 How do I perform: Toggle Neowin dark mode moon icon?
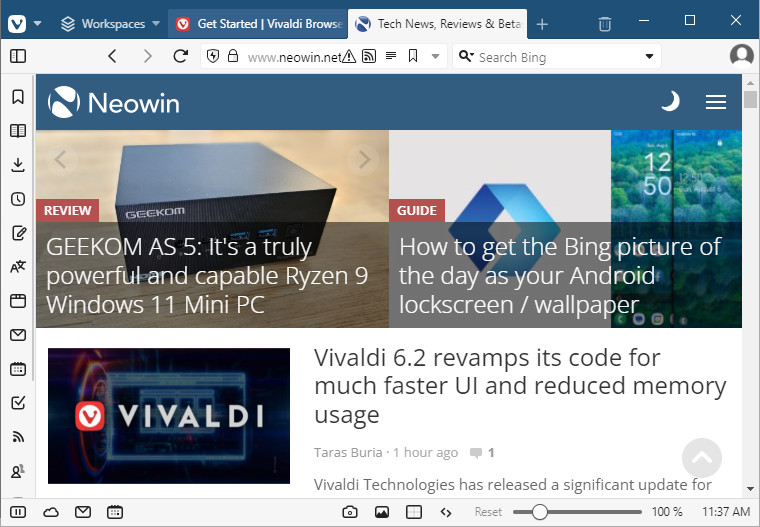(x=670, y=101)
